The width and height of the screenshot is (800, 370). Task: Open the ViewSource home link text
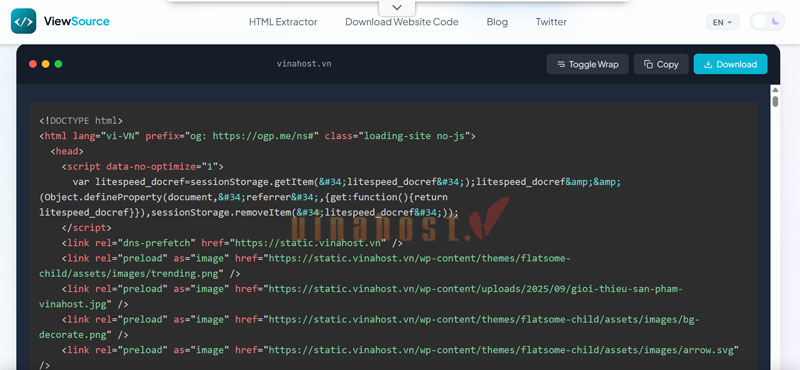coord(77,21)
